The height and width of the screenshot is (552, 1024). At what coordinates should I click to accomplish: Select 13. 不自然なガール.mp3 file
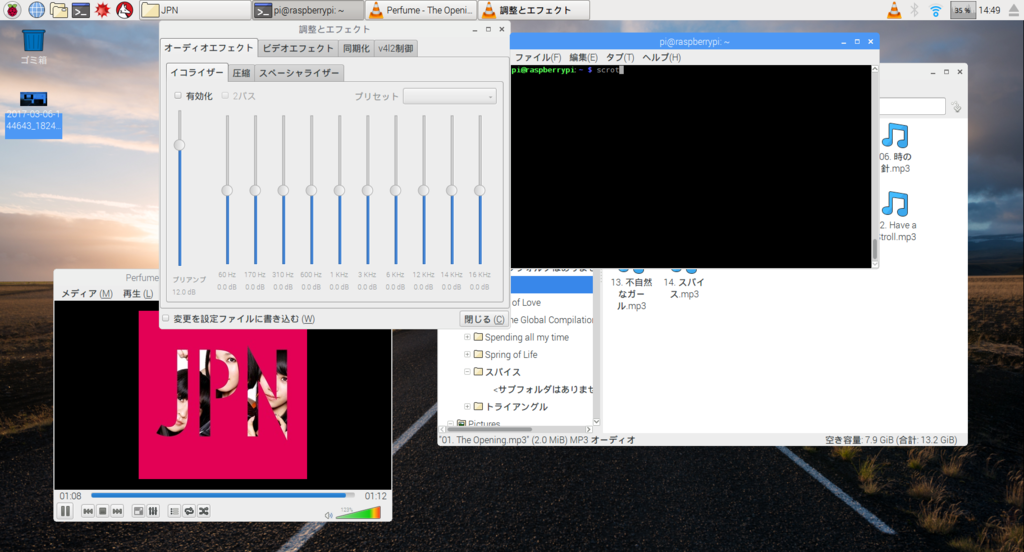tap(632, 288)
